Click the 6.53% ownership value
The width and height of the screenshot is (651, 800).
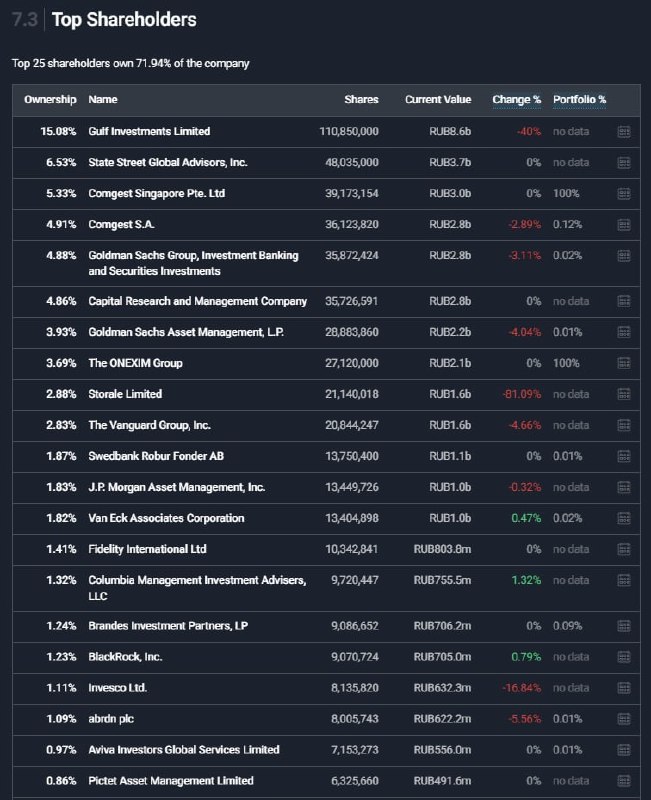point(61,162)
